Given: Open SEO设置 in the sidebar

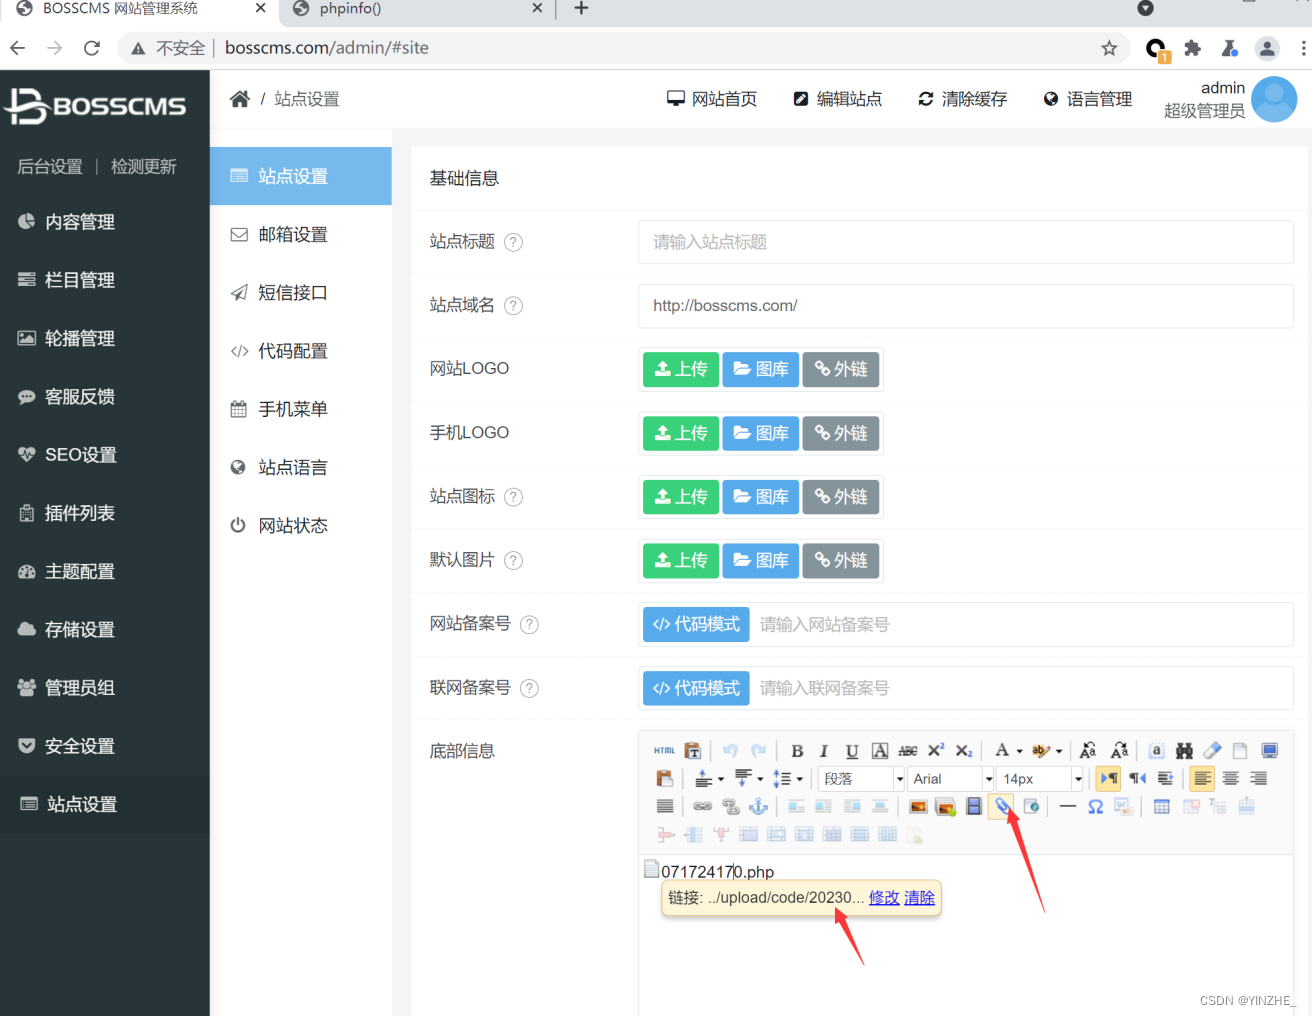Looking at the screenshot, I should pos(80,455).
